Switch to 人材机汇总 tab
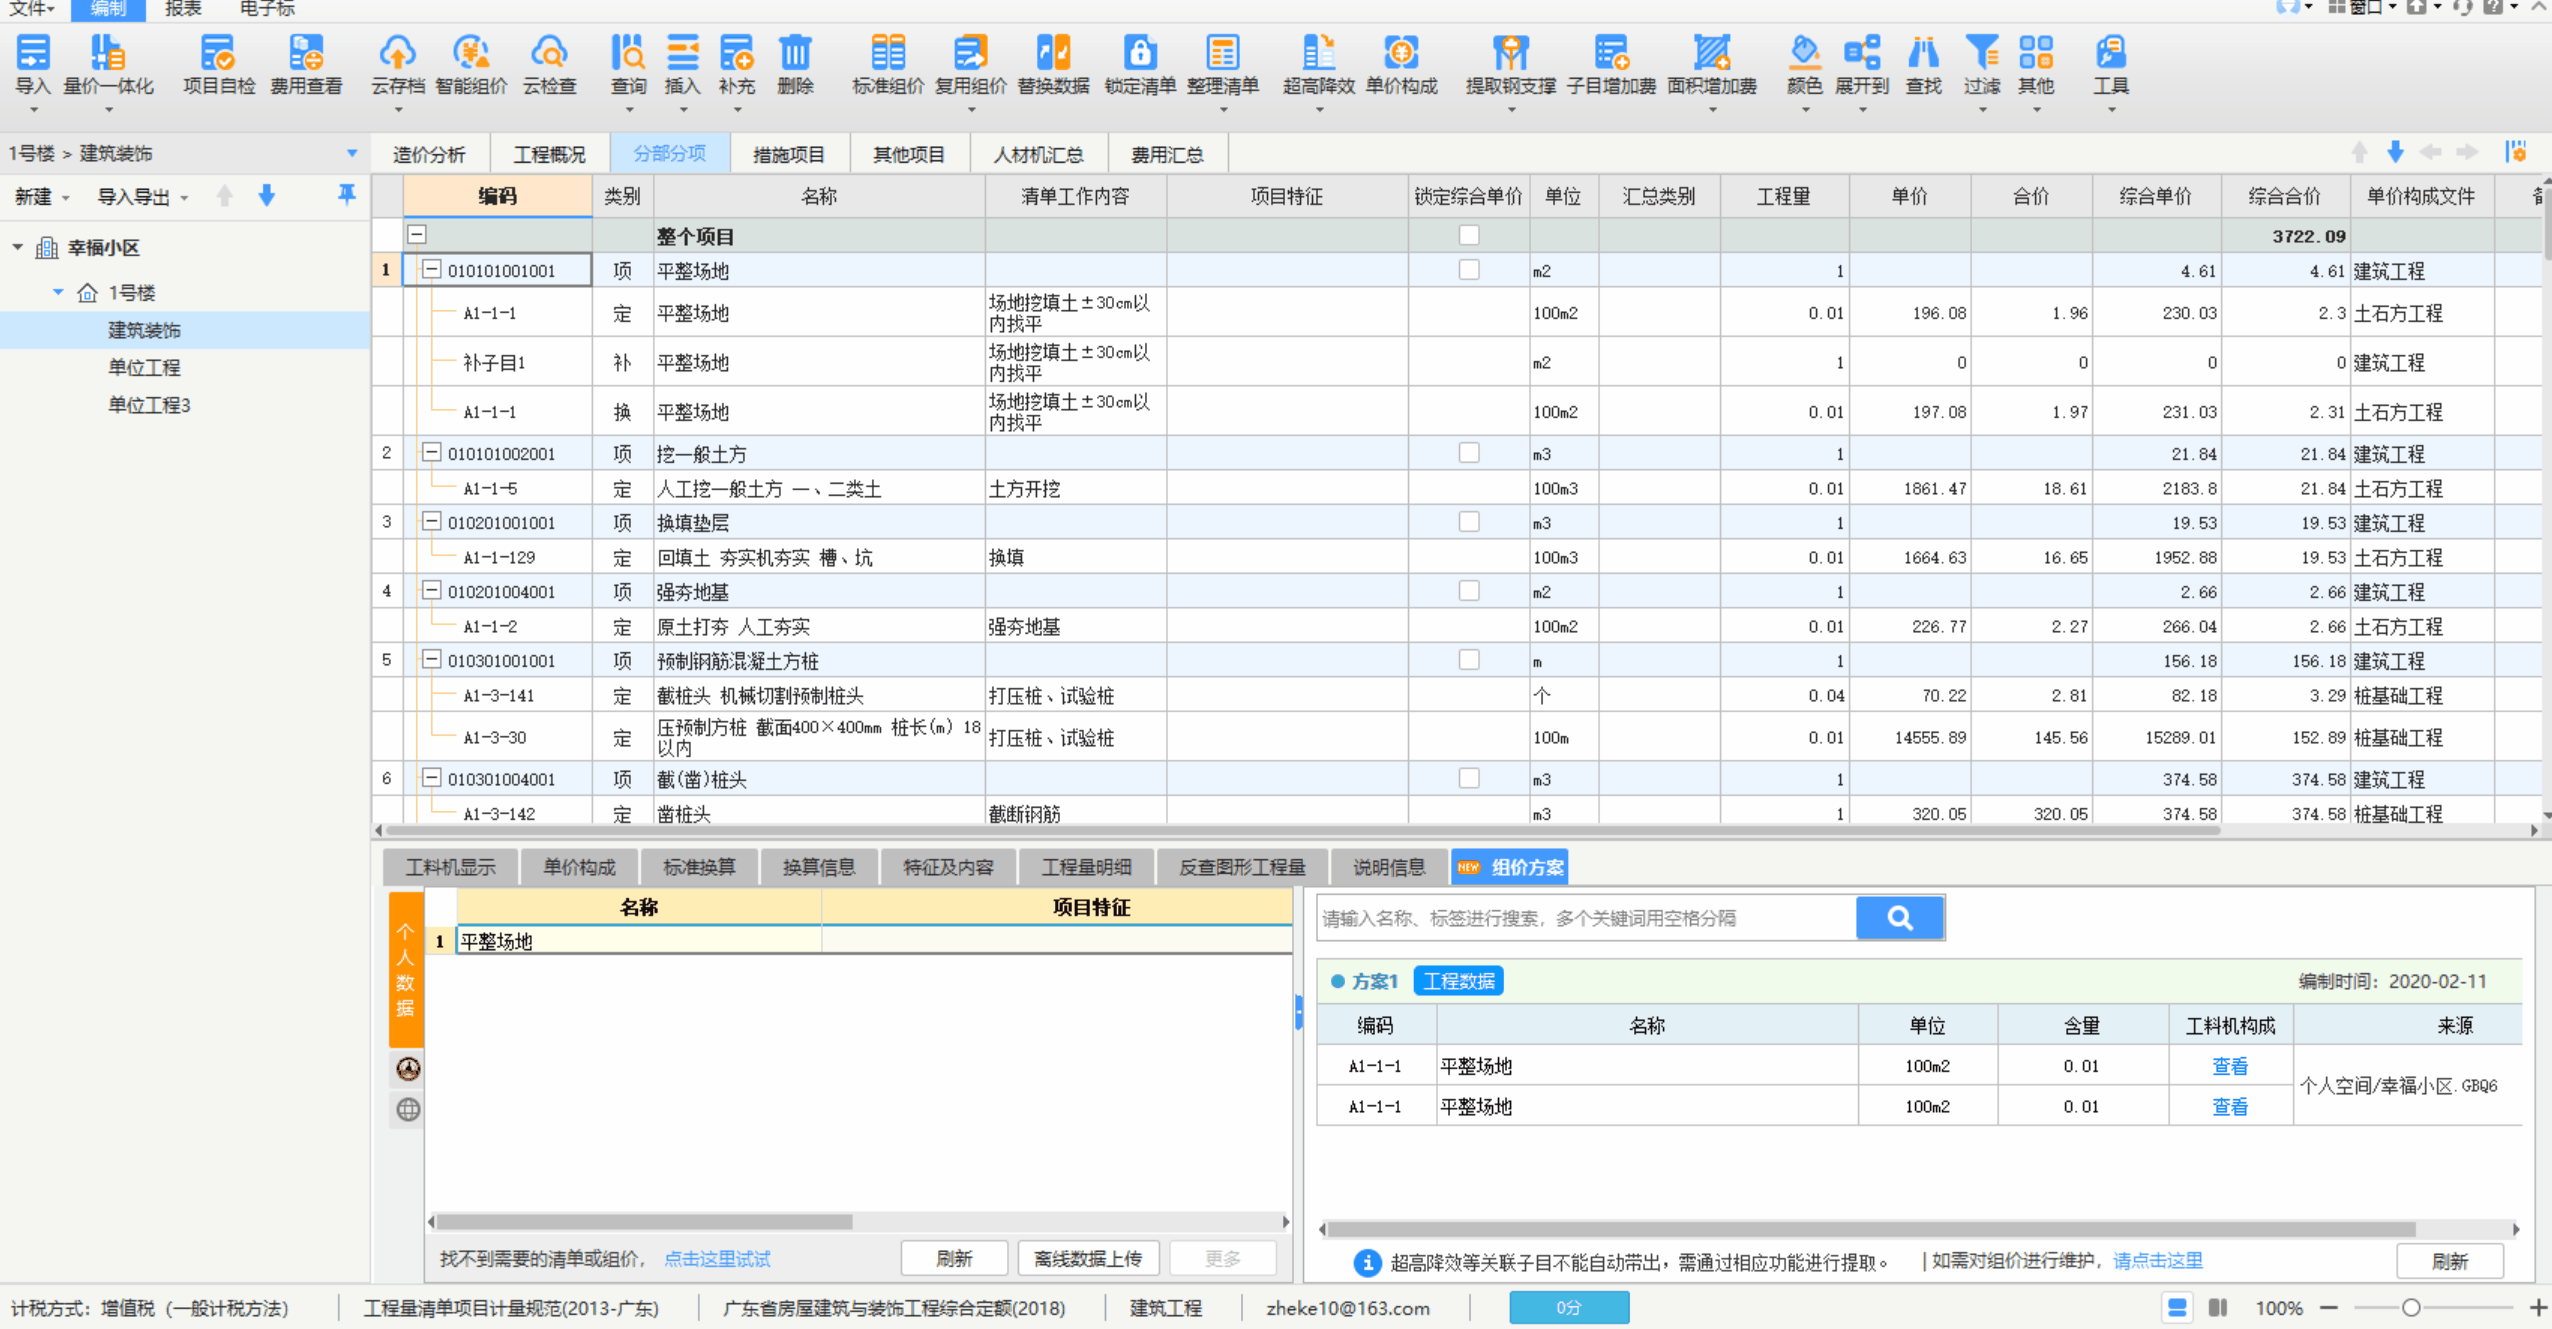The image size is (2552, 1329). coord(1038,155)
